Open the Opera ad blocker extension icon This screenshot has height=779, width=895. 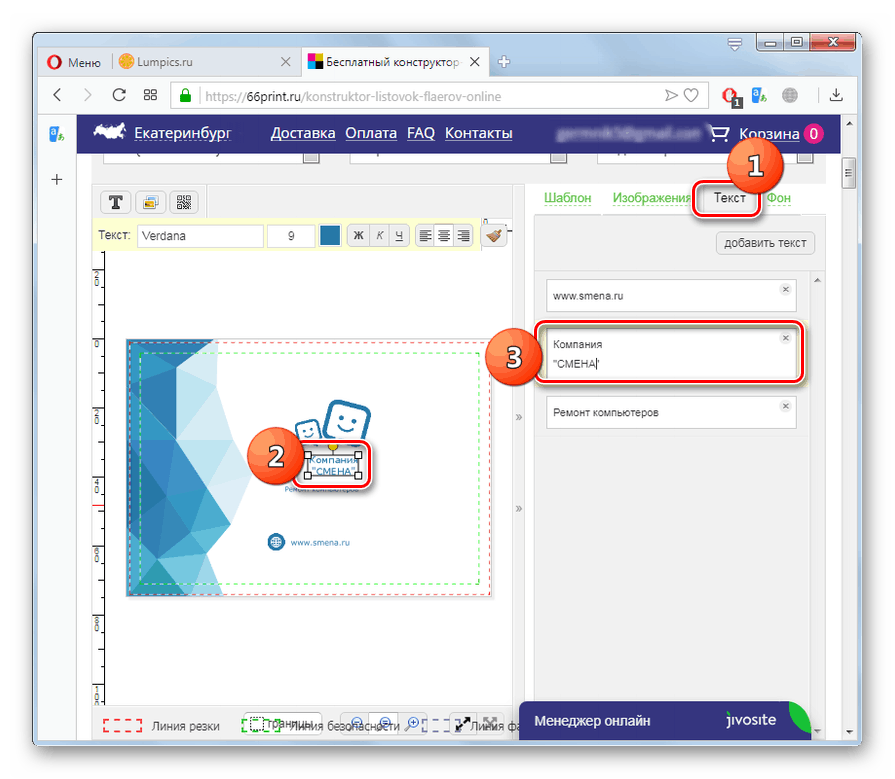(x=731, y=96)
